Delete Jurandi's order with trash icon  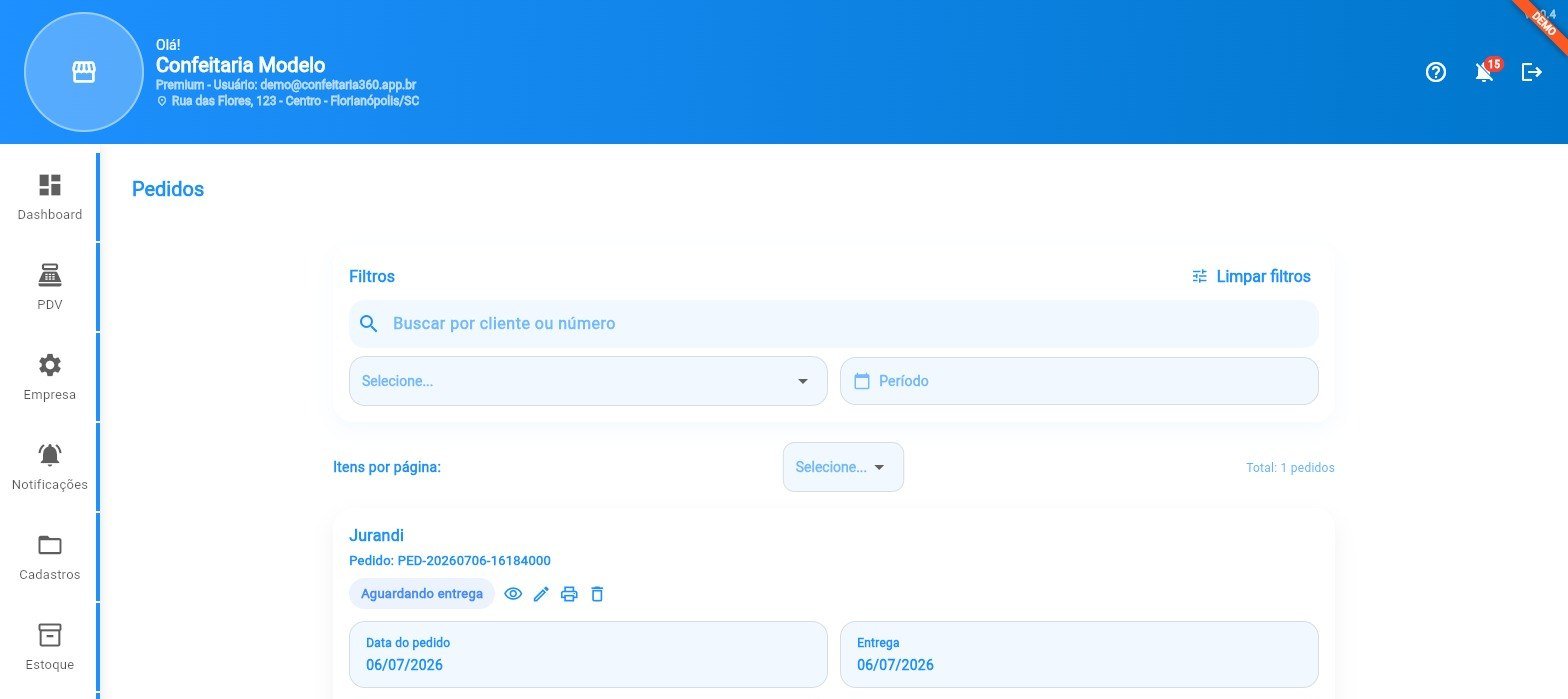[597, 594]
